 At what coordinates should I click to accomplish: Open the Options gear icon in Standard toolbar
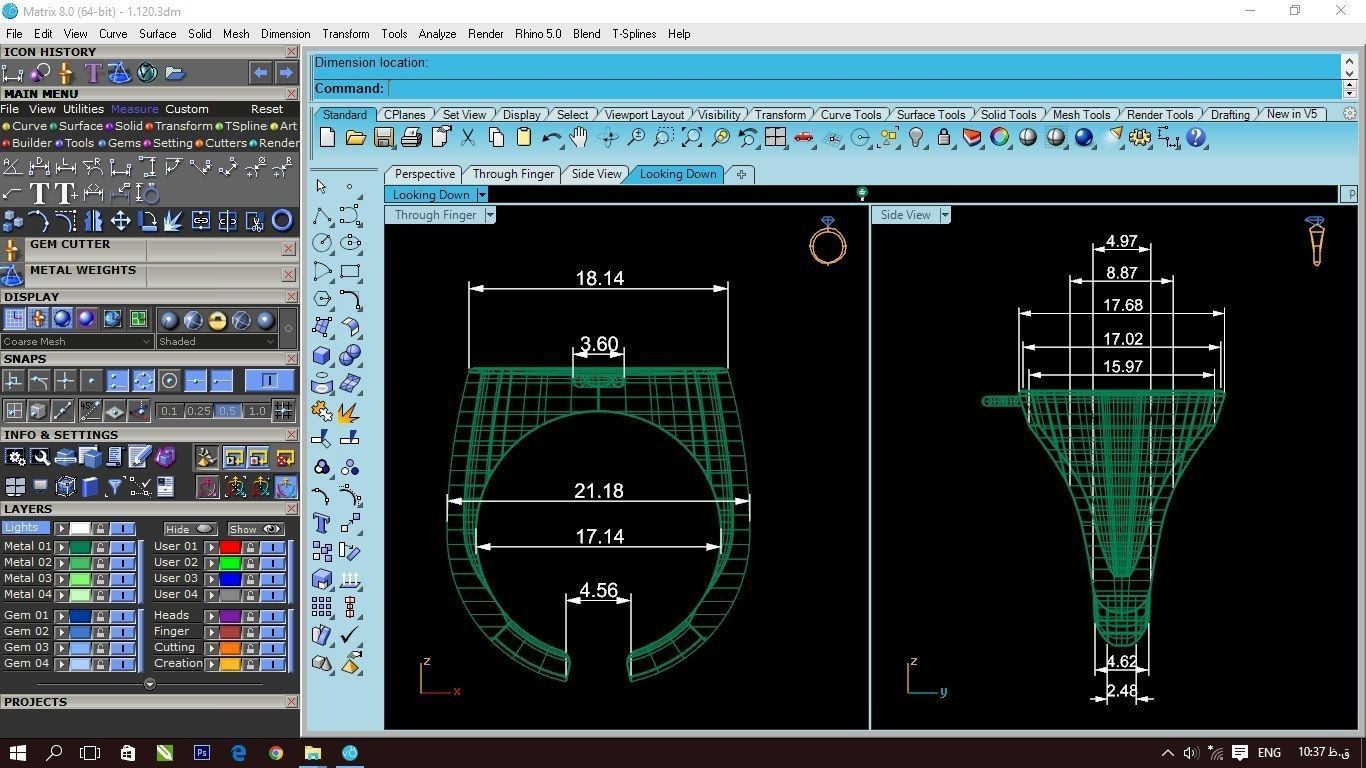(x=1140, y=138)
